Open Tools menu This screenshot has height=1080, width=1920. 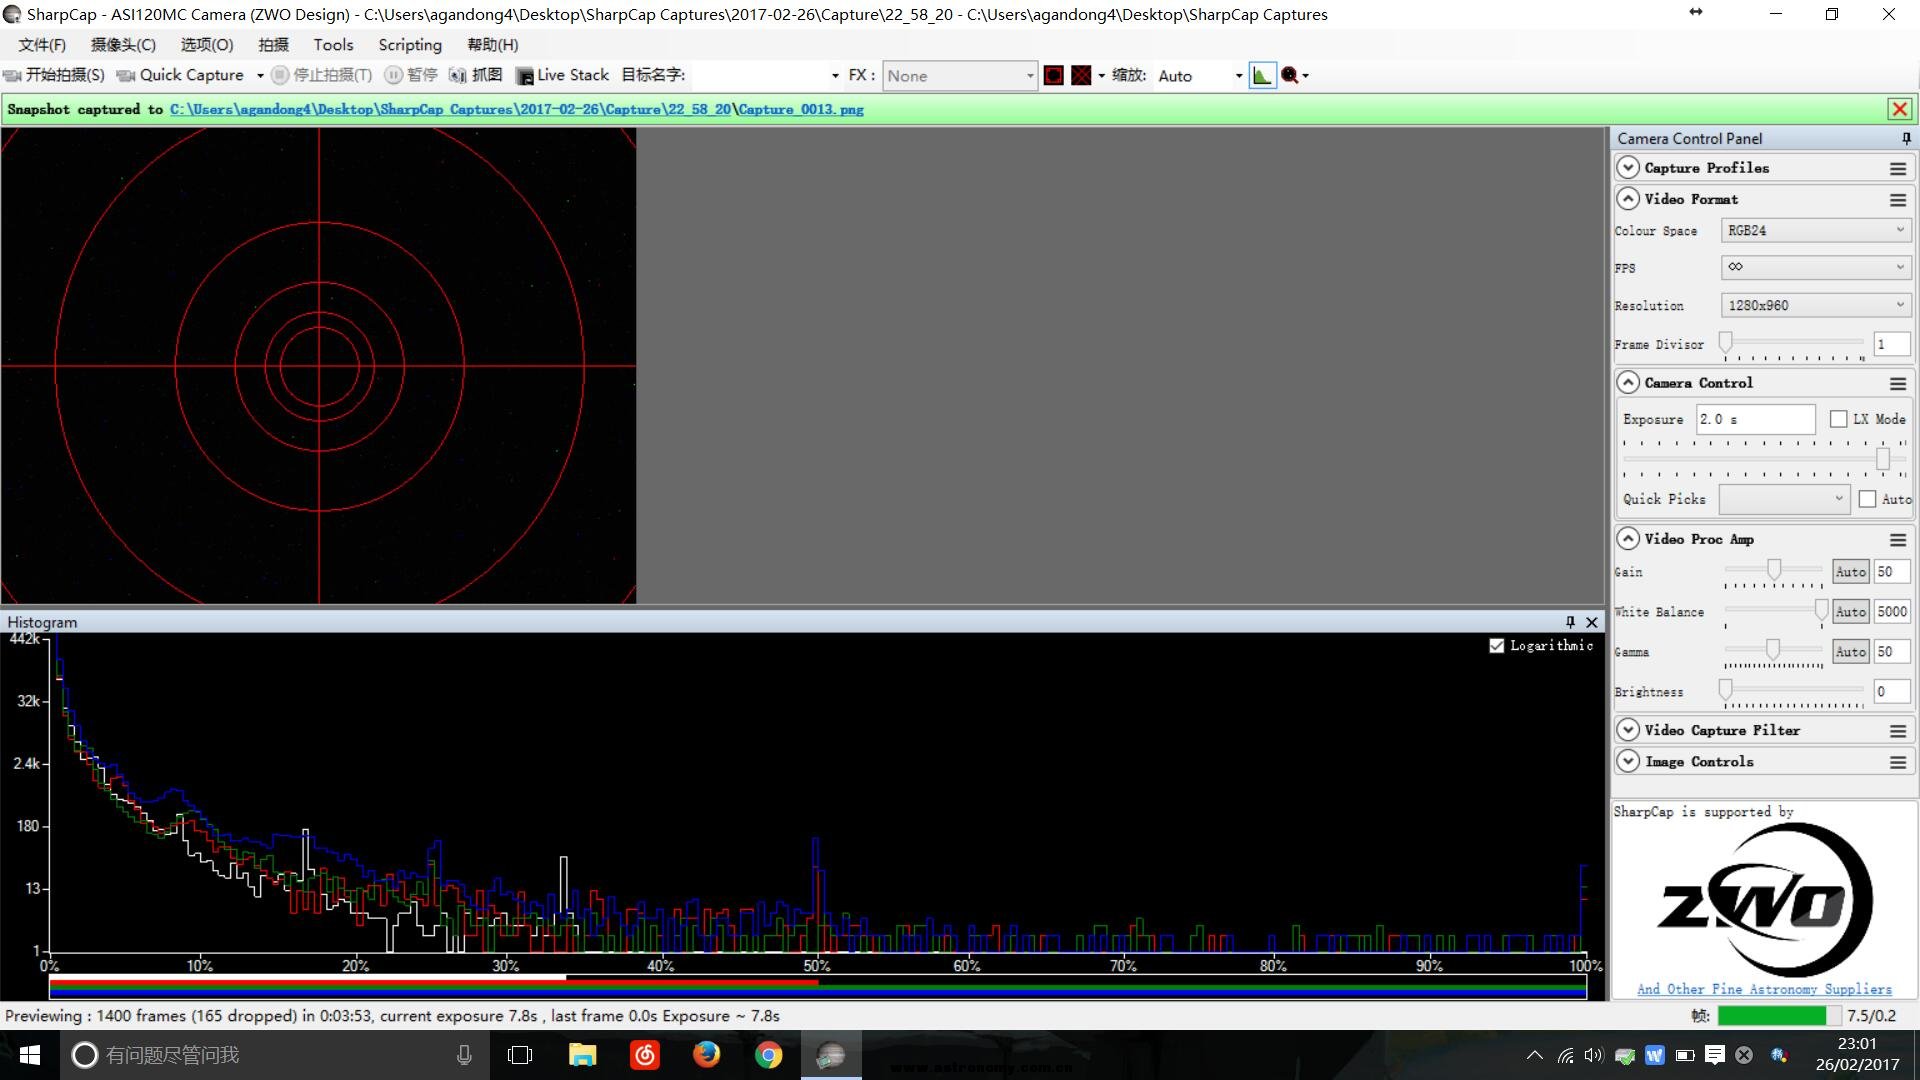tap(333, 45)
